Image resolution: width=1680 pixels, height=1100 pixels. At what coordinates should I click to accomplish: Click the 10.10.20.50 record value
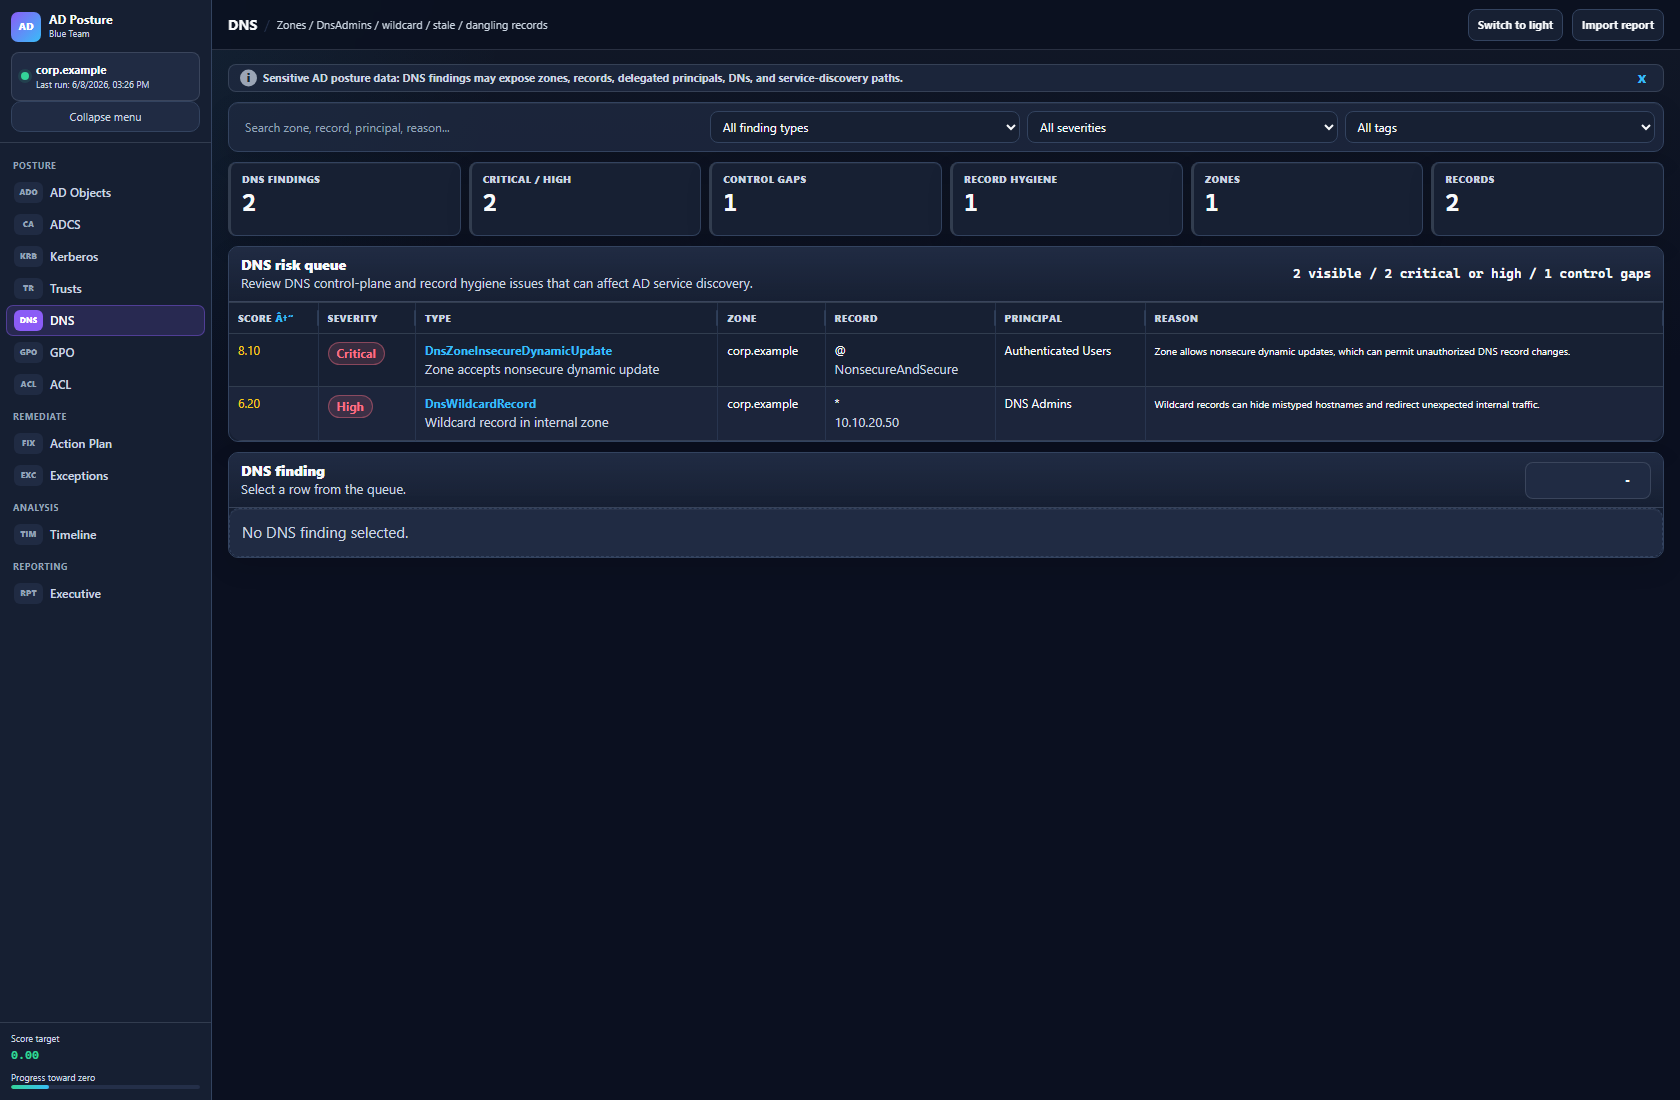pos(867,423)
